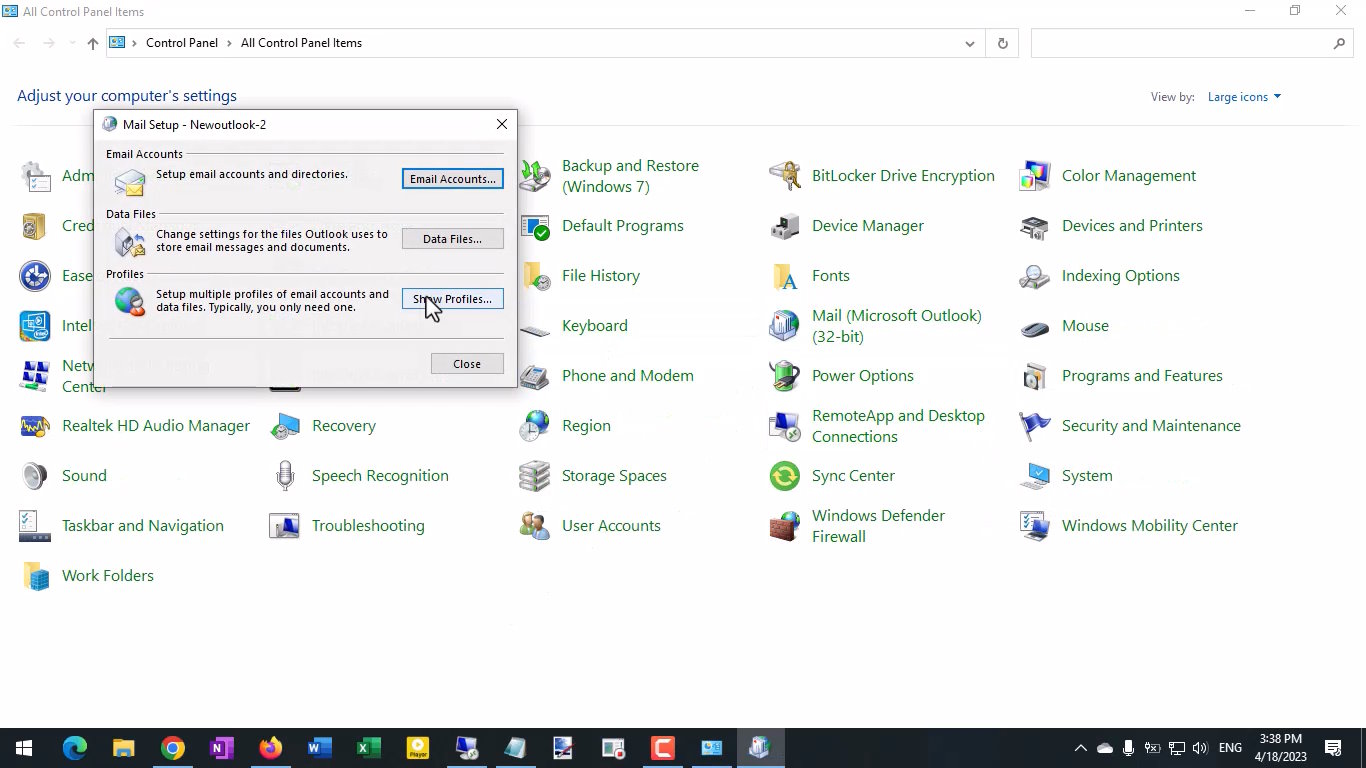Open Indexing Options icon
Viewport: 1366px width, 768px height.
[1035, 276]
